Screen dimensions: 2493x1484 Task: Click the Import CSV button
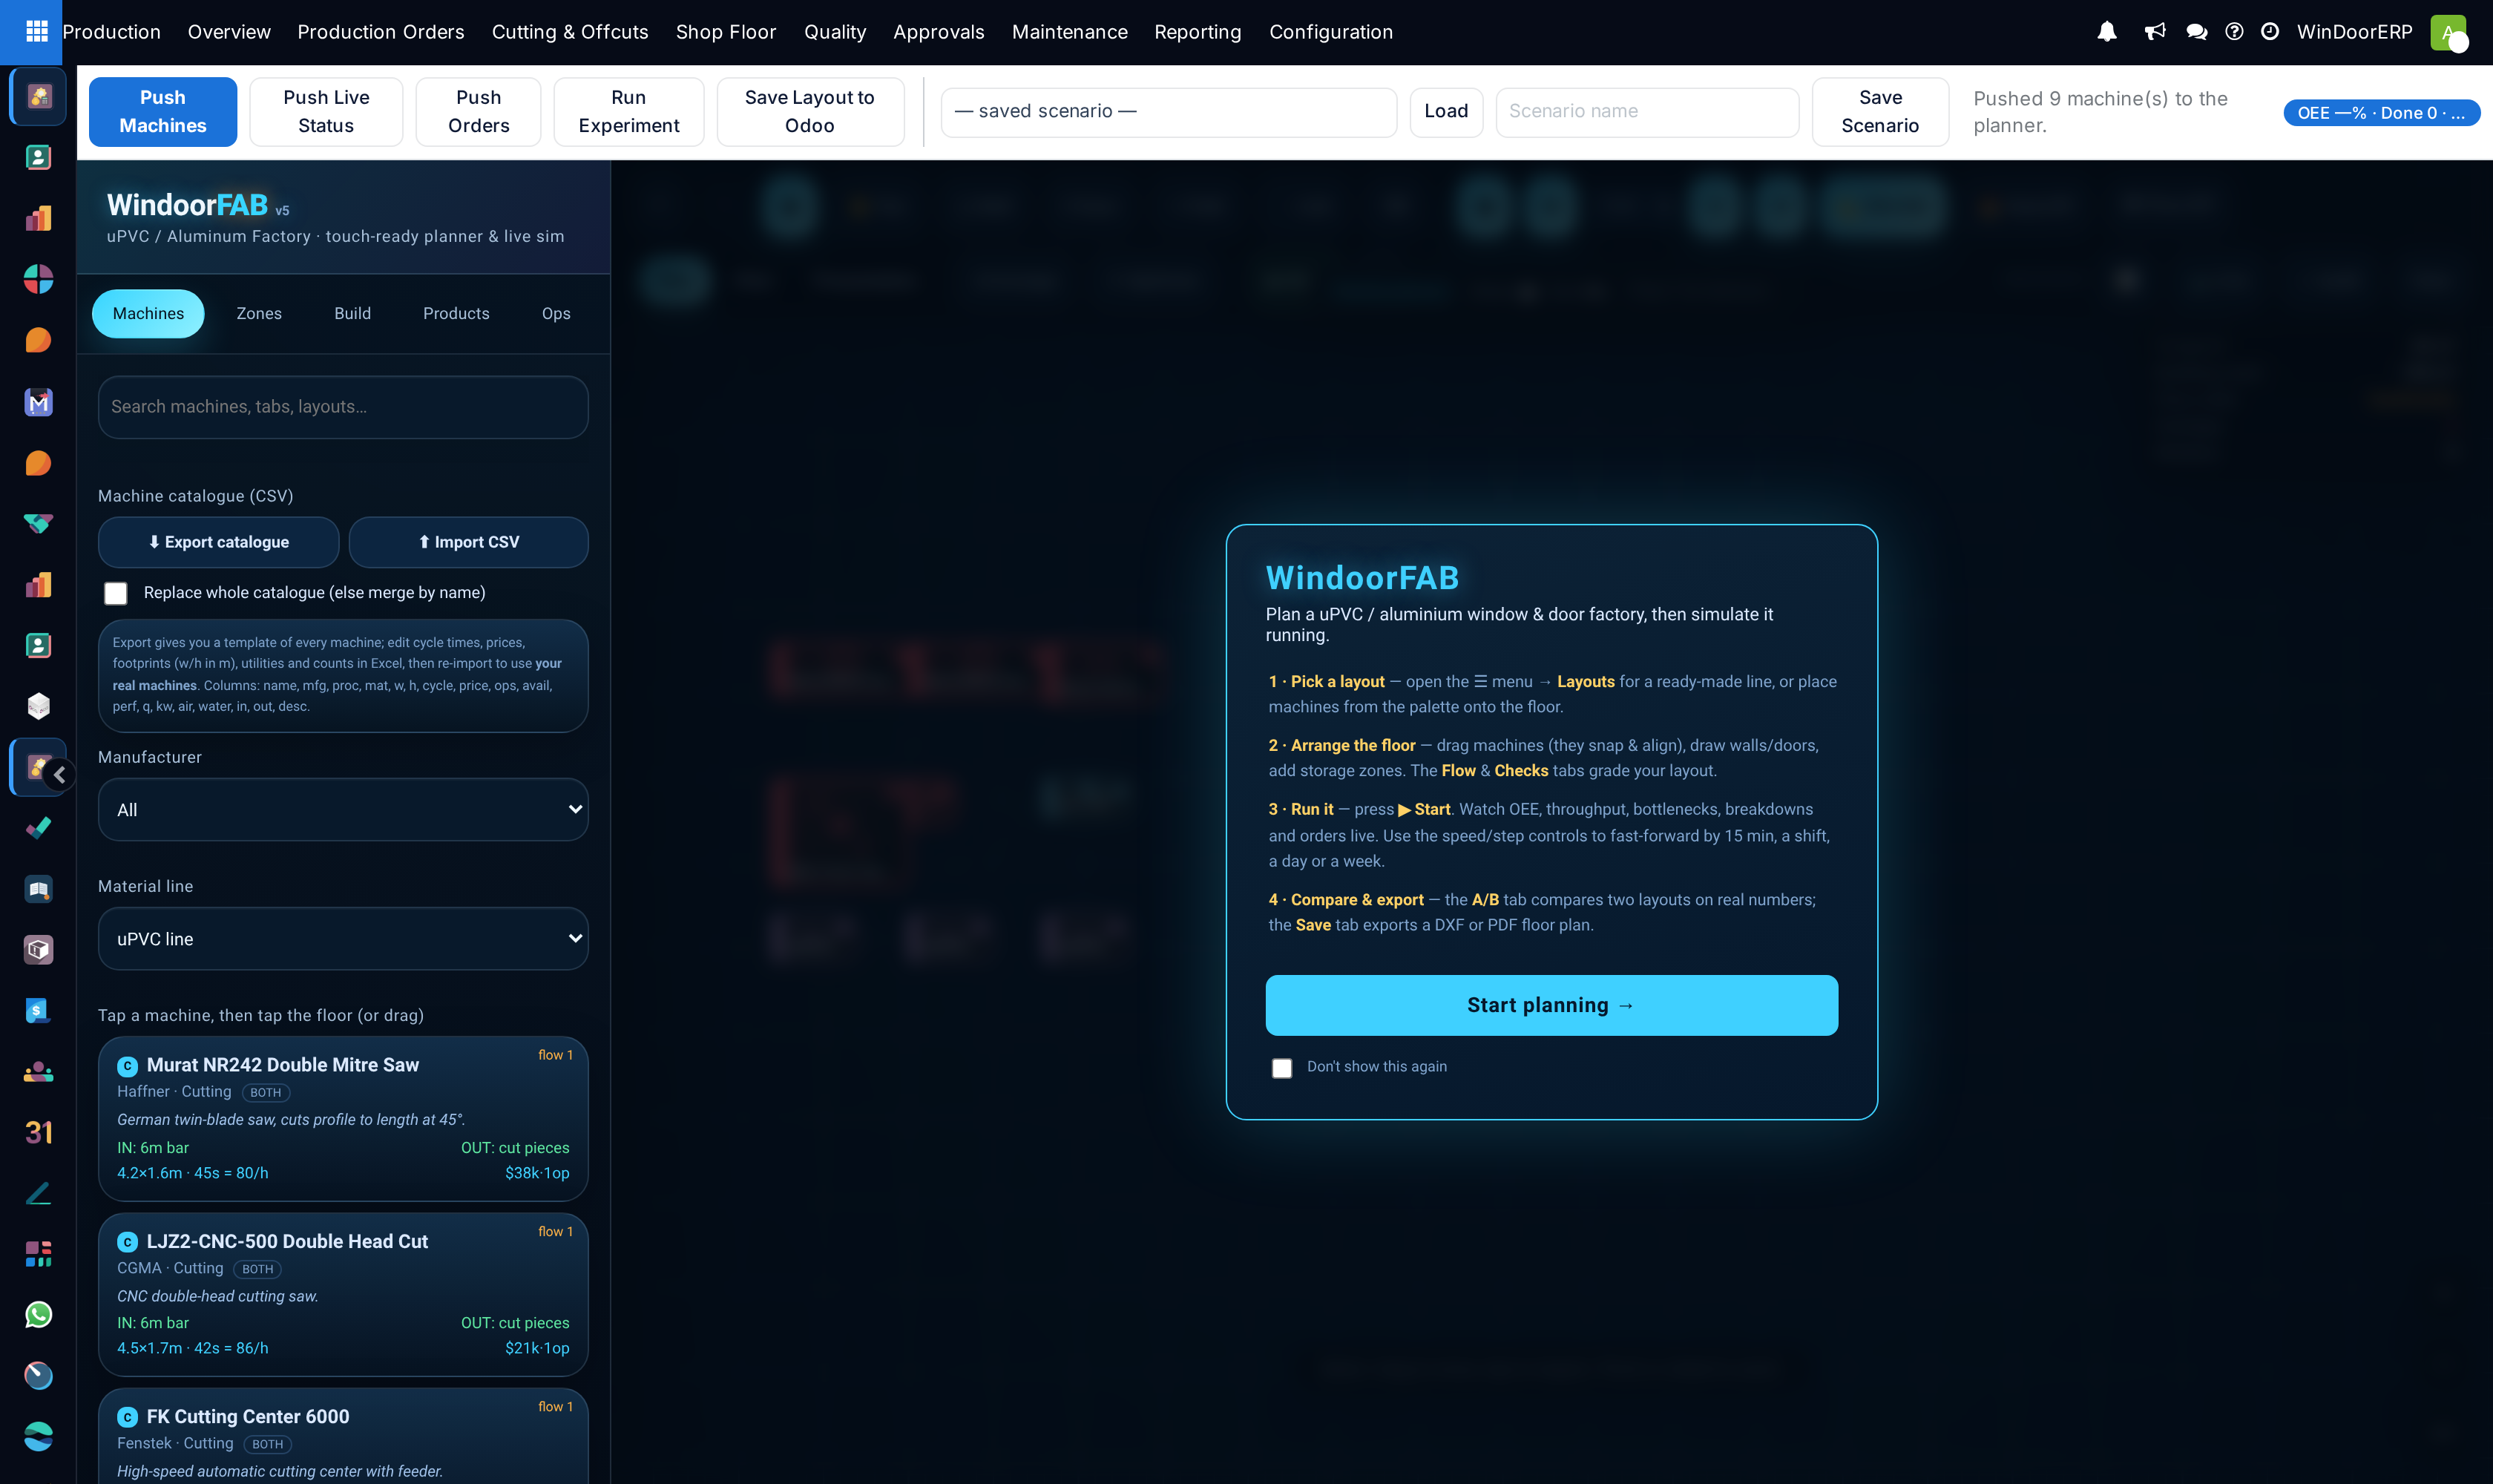(x=468, y=543)
